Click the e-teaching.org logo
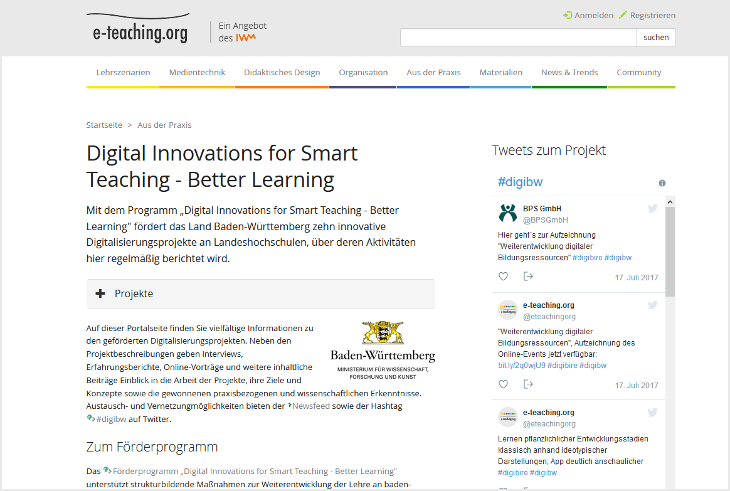The width and height of the screenshot is (730, 491). click(137, 30)
